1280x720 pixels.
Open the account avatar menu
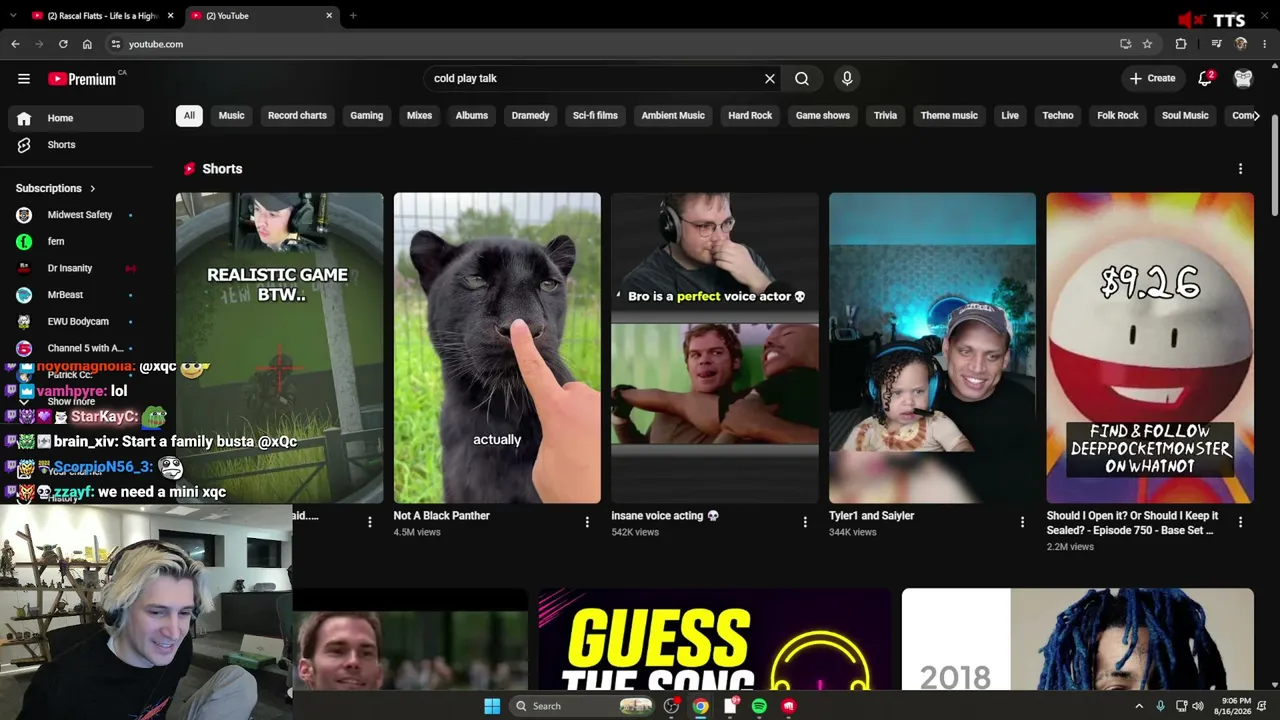[x=1243, y=78]
